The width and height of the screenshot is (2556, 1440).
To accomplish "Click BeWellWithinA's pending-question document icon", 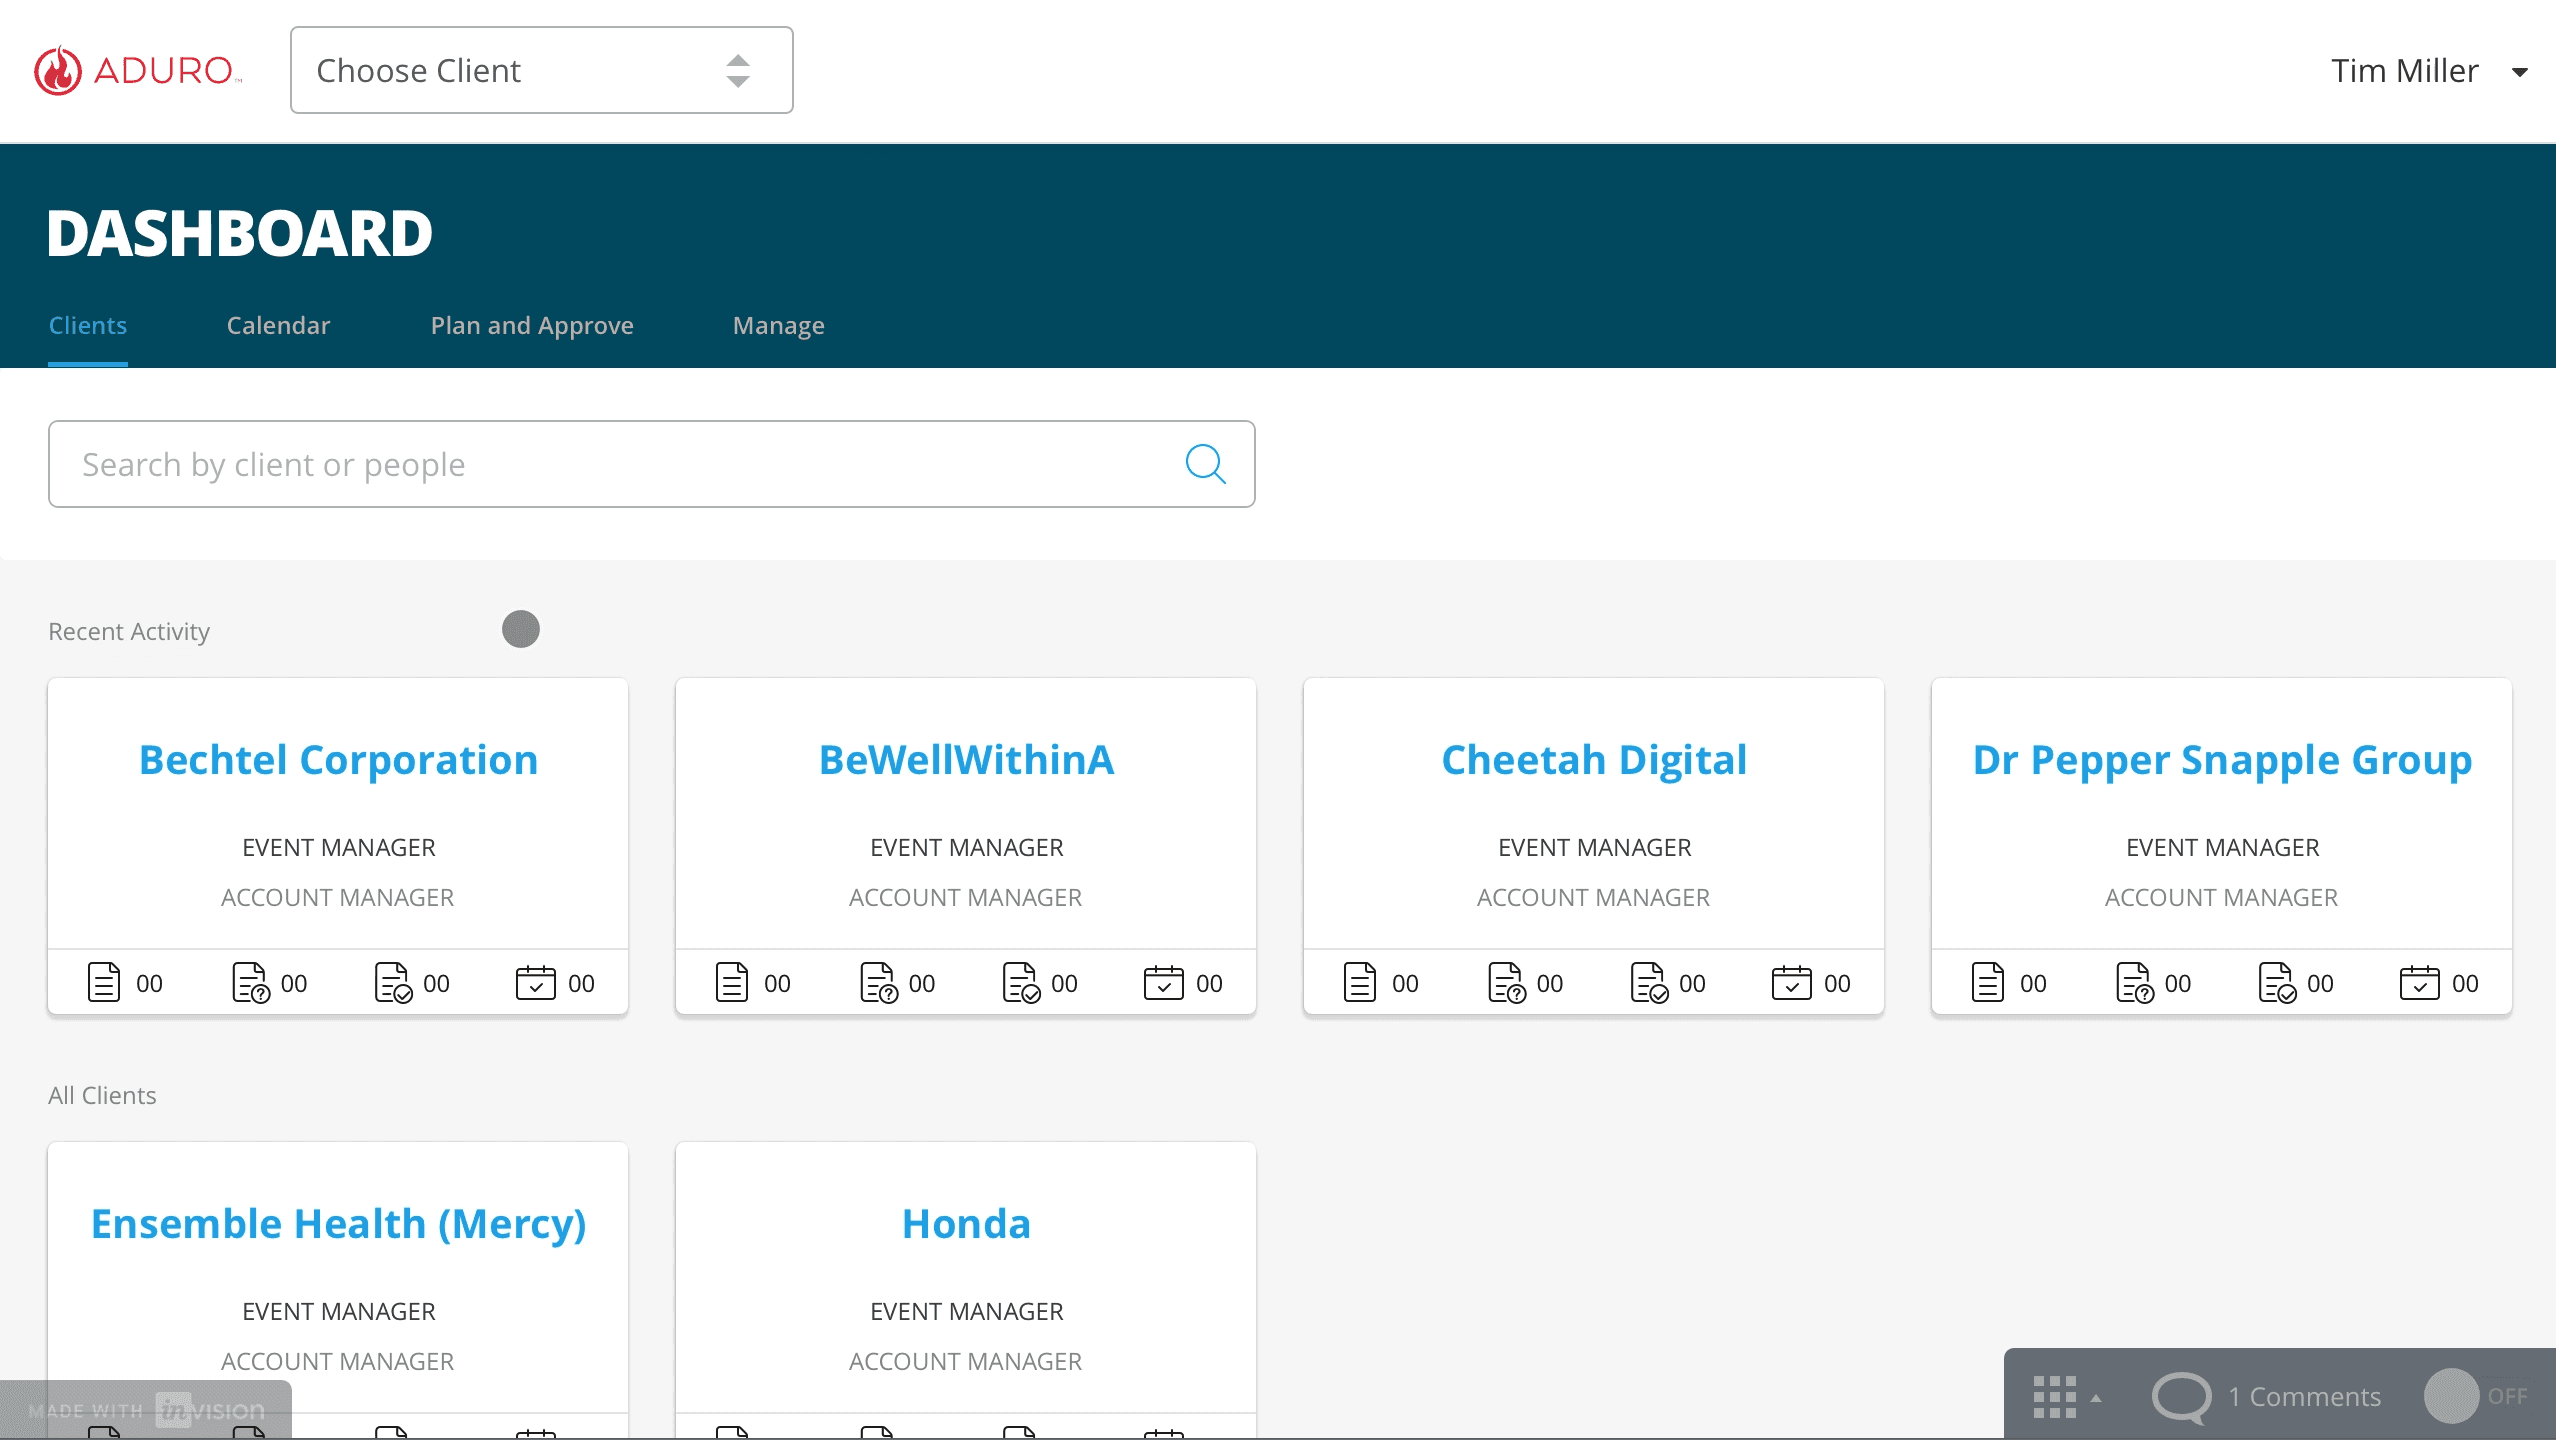I will point(878,982).
